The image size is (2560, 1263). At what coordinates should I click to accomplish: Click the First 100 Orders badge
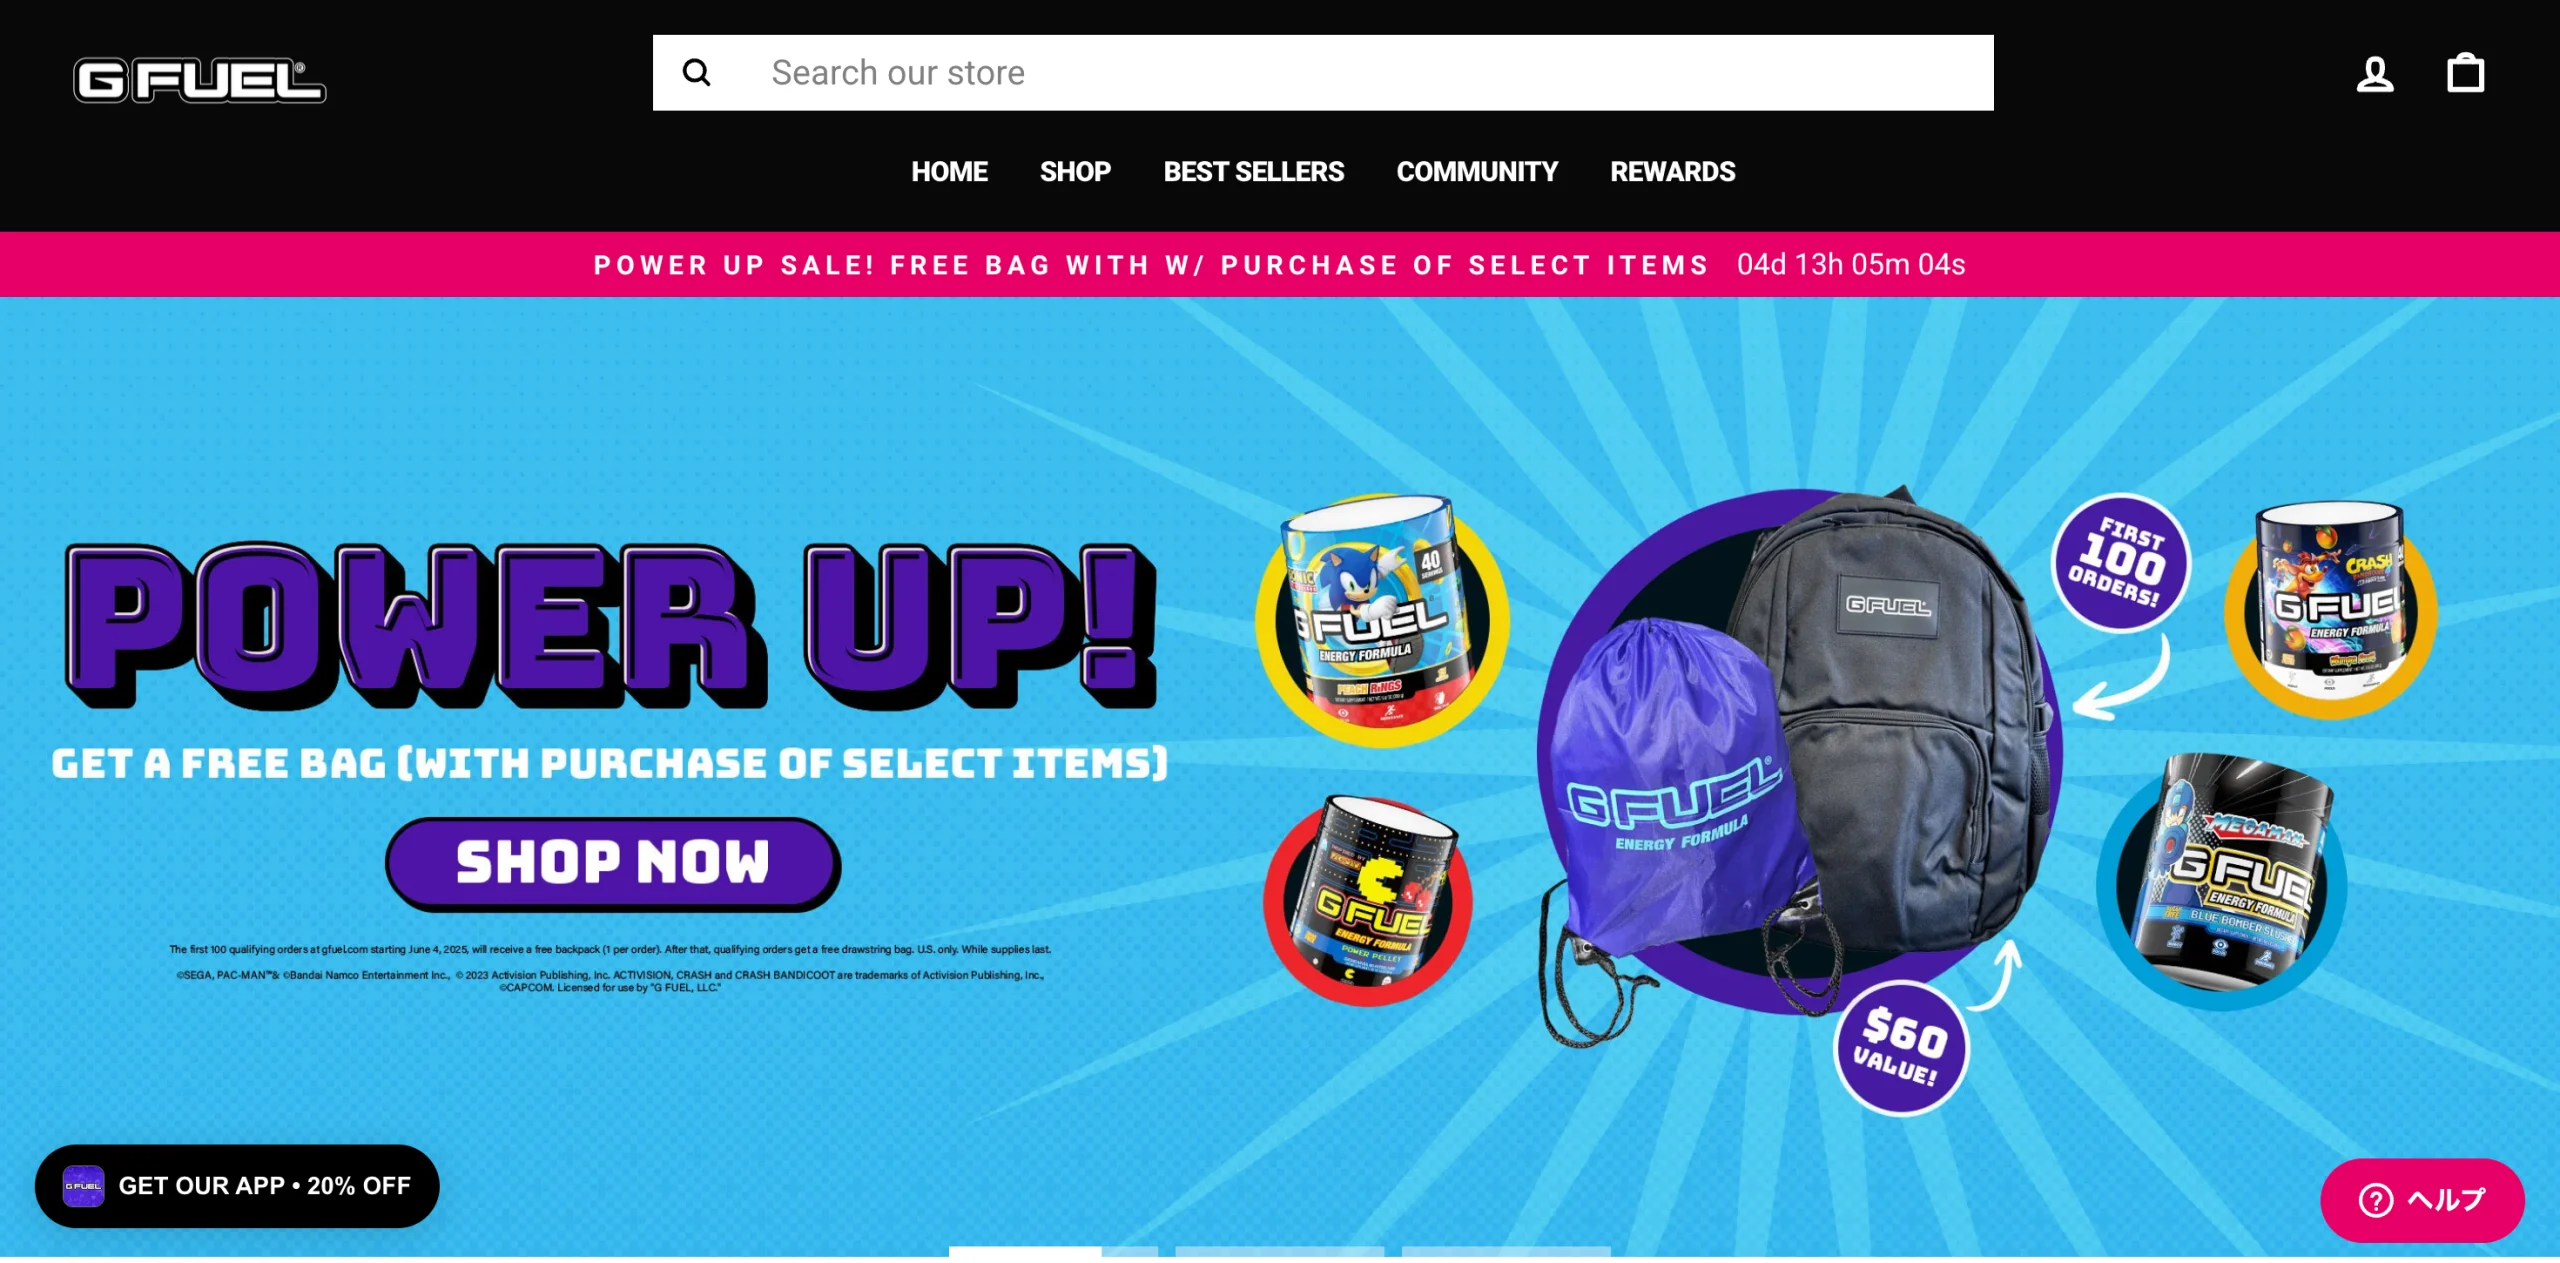pos(2120,563)
